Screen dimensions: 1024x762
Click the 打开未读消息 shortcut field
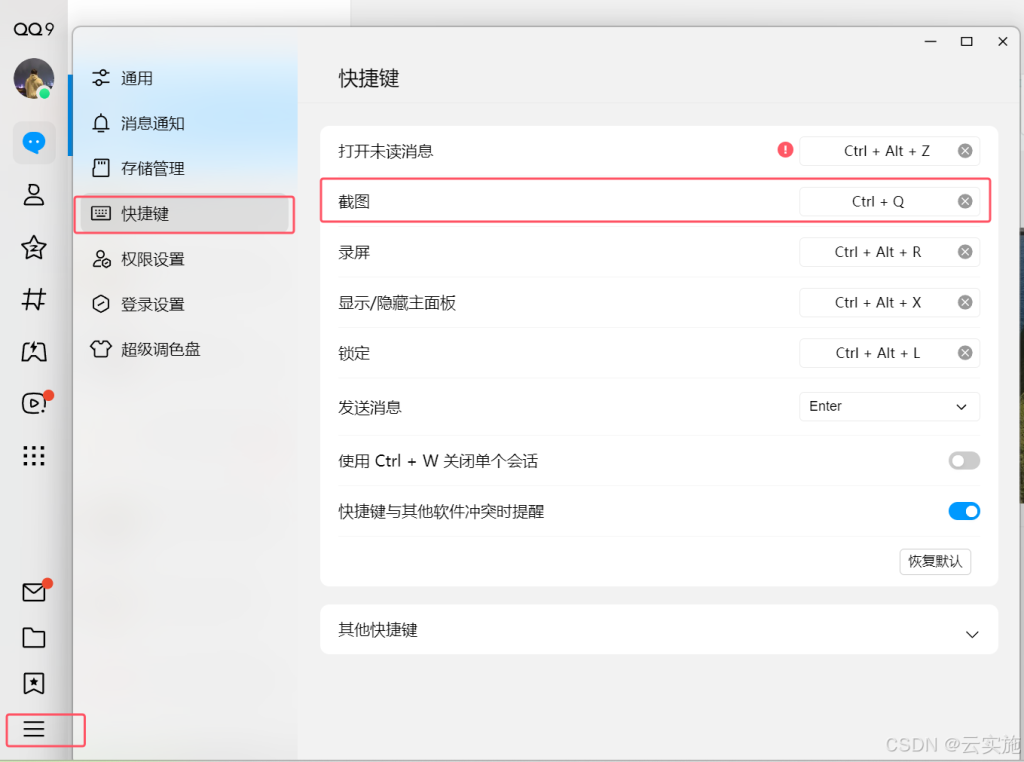(888, 151)
